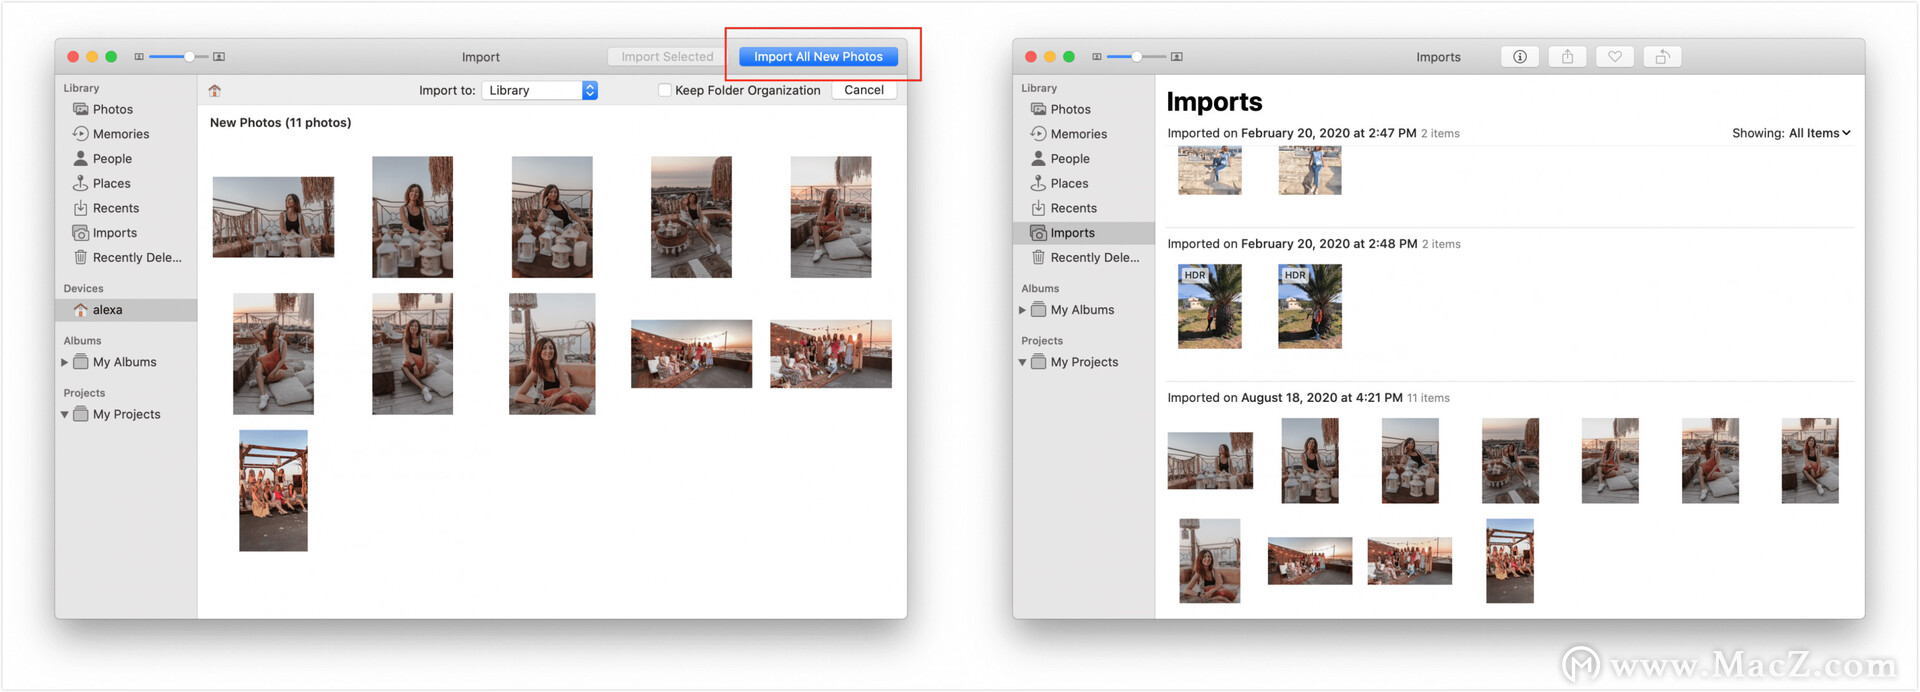Select My Albums folder in Imports window

(1073, 310)
